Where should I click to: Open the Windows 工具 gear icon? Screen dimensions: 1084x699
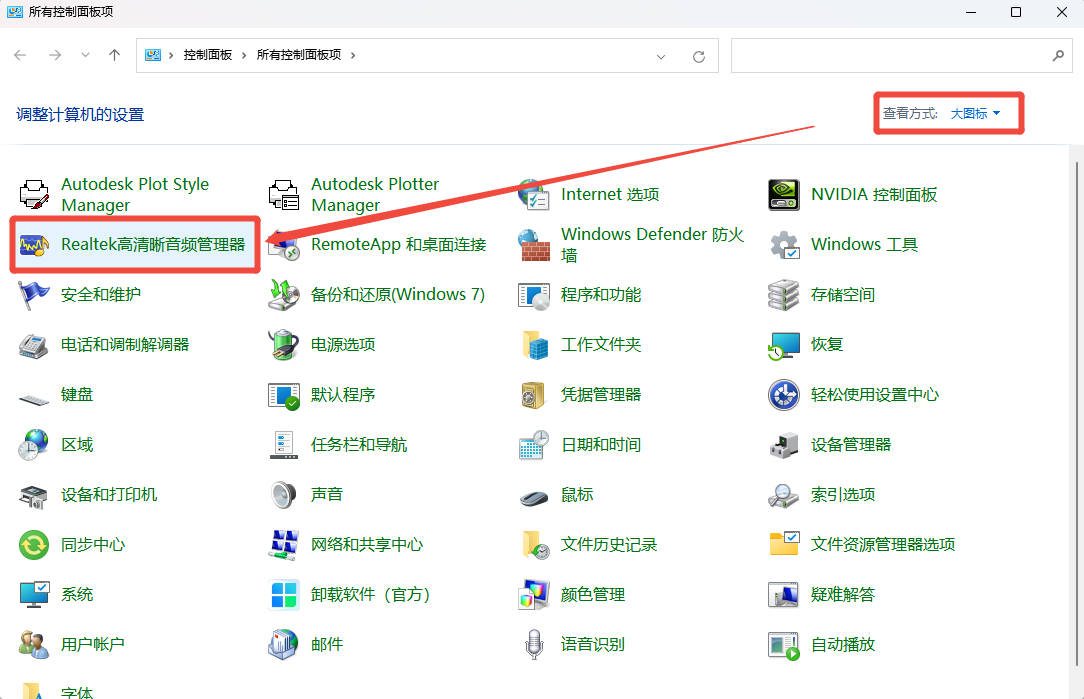click(783, 245)
